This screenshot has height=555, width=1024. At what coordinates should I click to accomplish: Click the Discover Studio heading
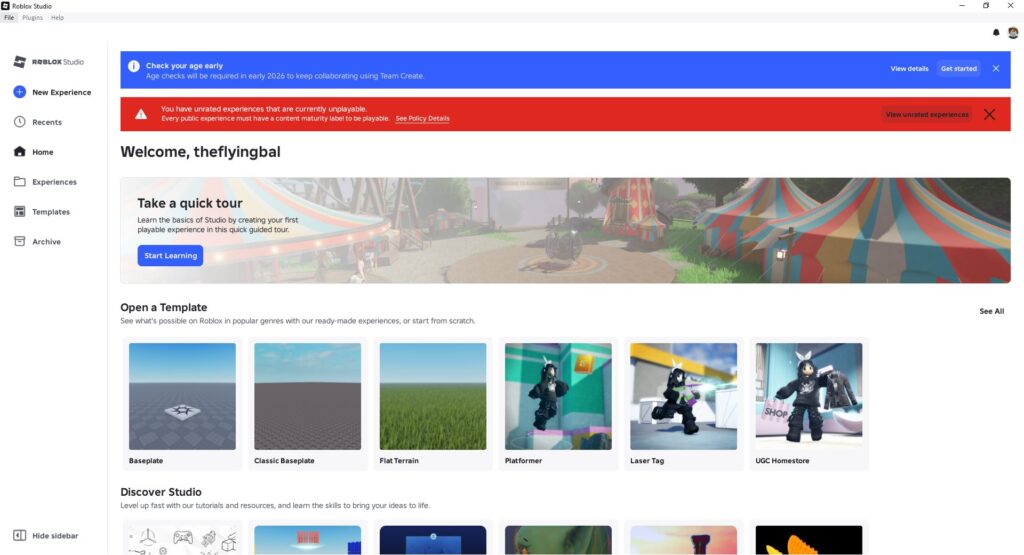pos(161,492)
